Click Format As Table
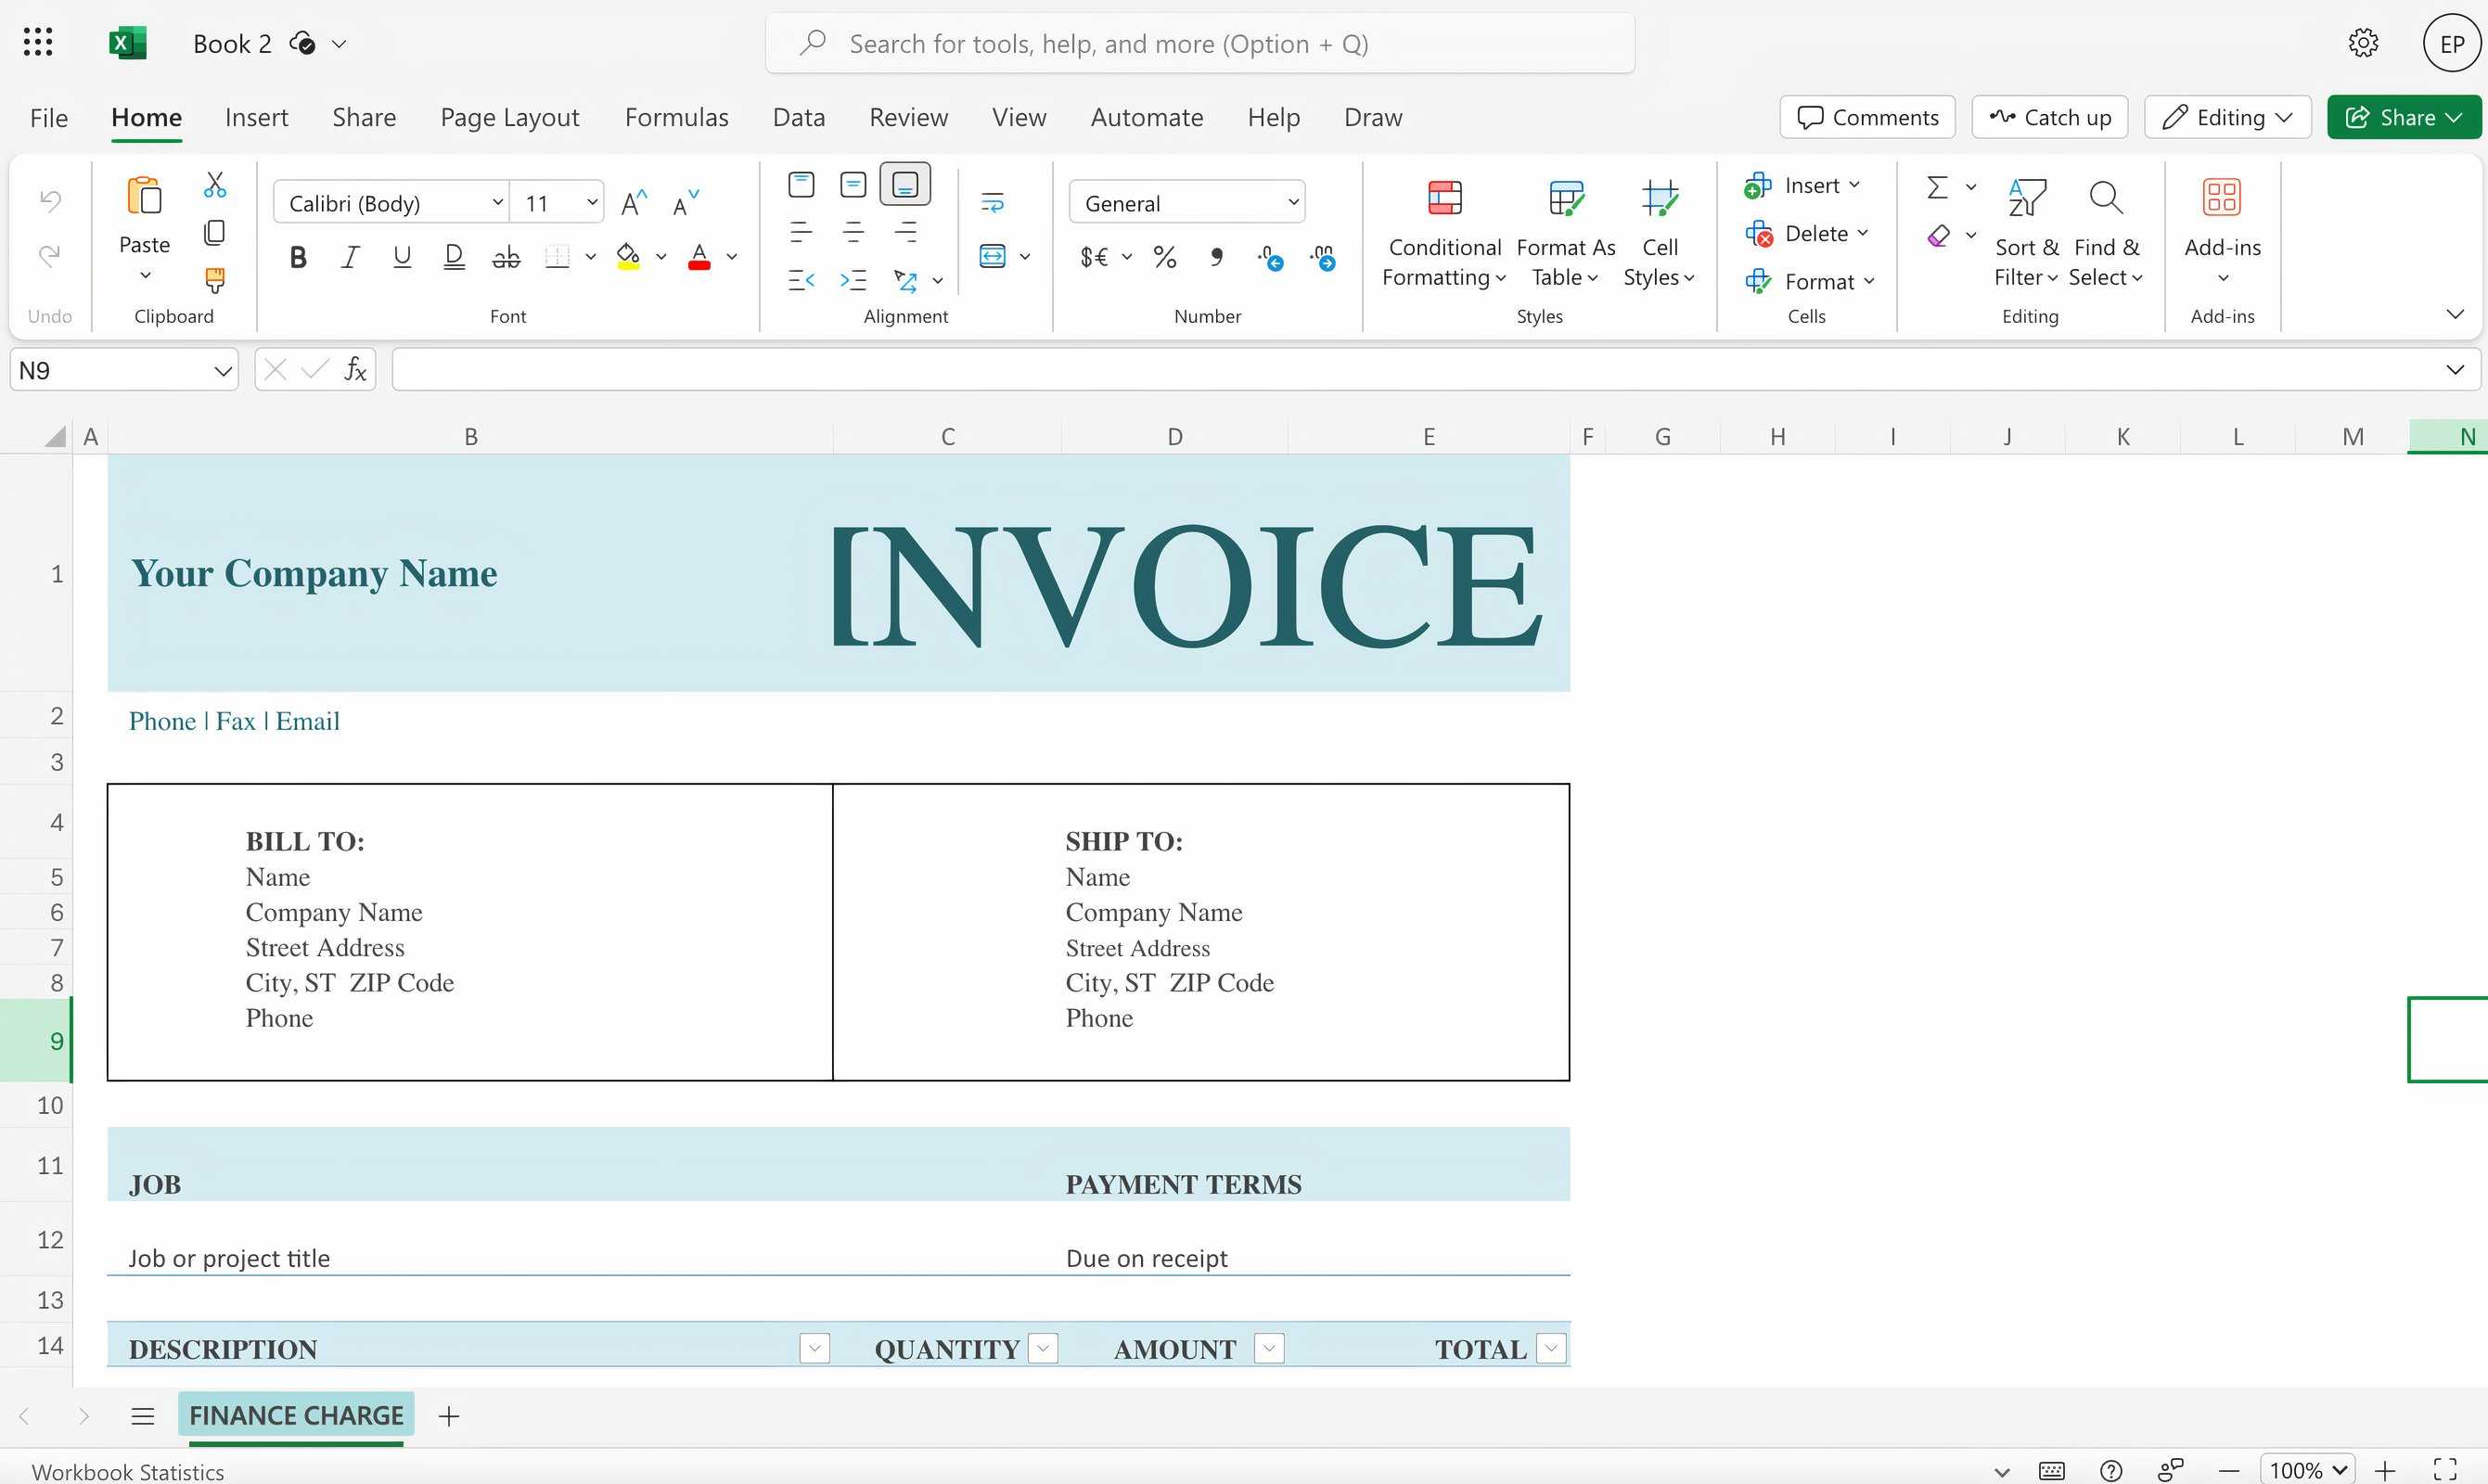This screenshot has height=1484, width=2488. (1565, 234)
